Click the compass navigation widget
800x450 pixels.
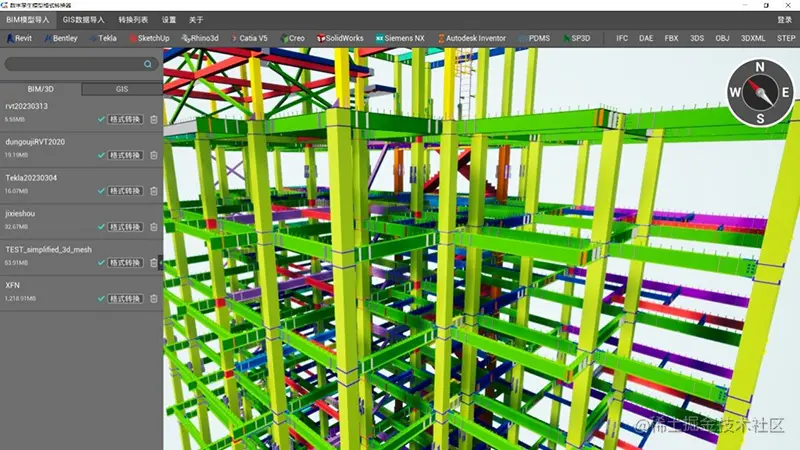click(x=760, y=92)
